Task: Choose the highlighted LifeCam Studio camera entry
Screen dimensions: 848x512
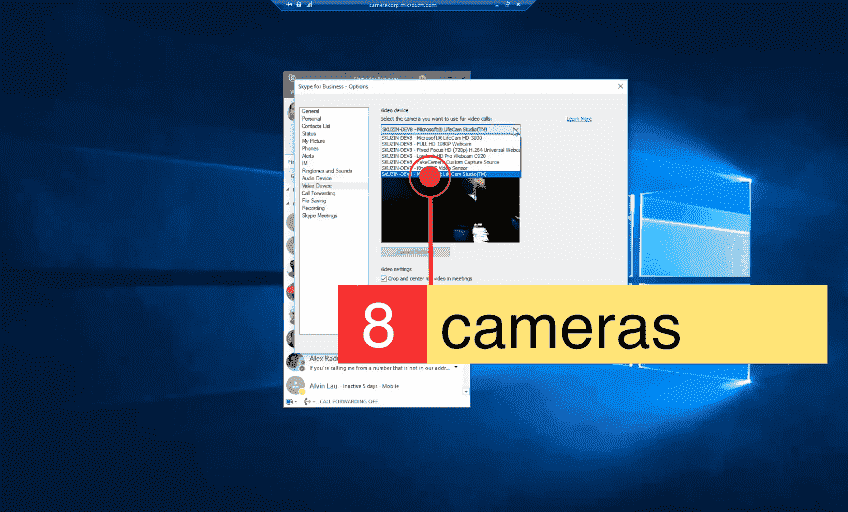Action: (x=450, y=174)
